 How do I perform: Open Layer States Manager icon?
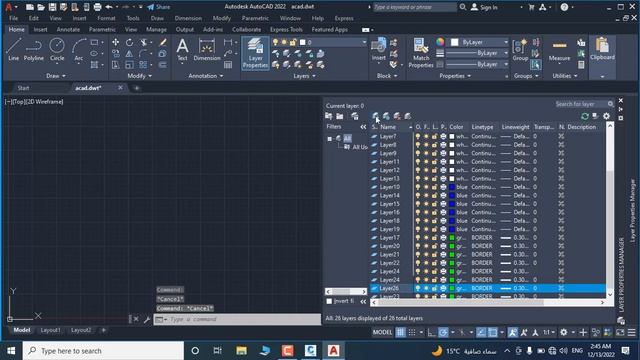(x=355, y=116)
